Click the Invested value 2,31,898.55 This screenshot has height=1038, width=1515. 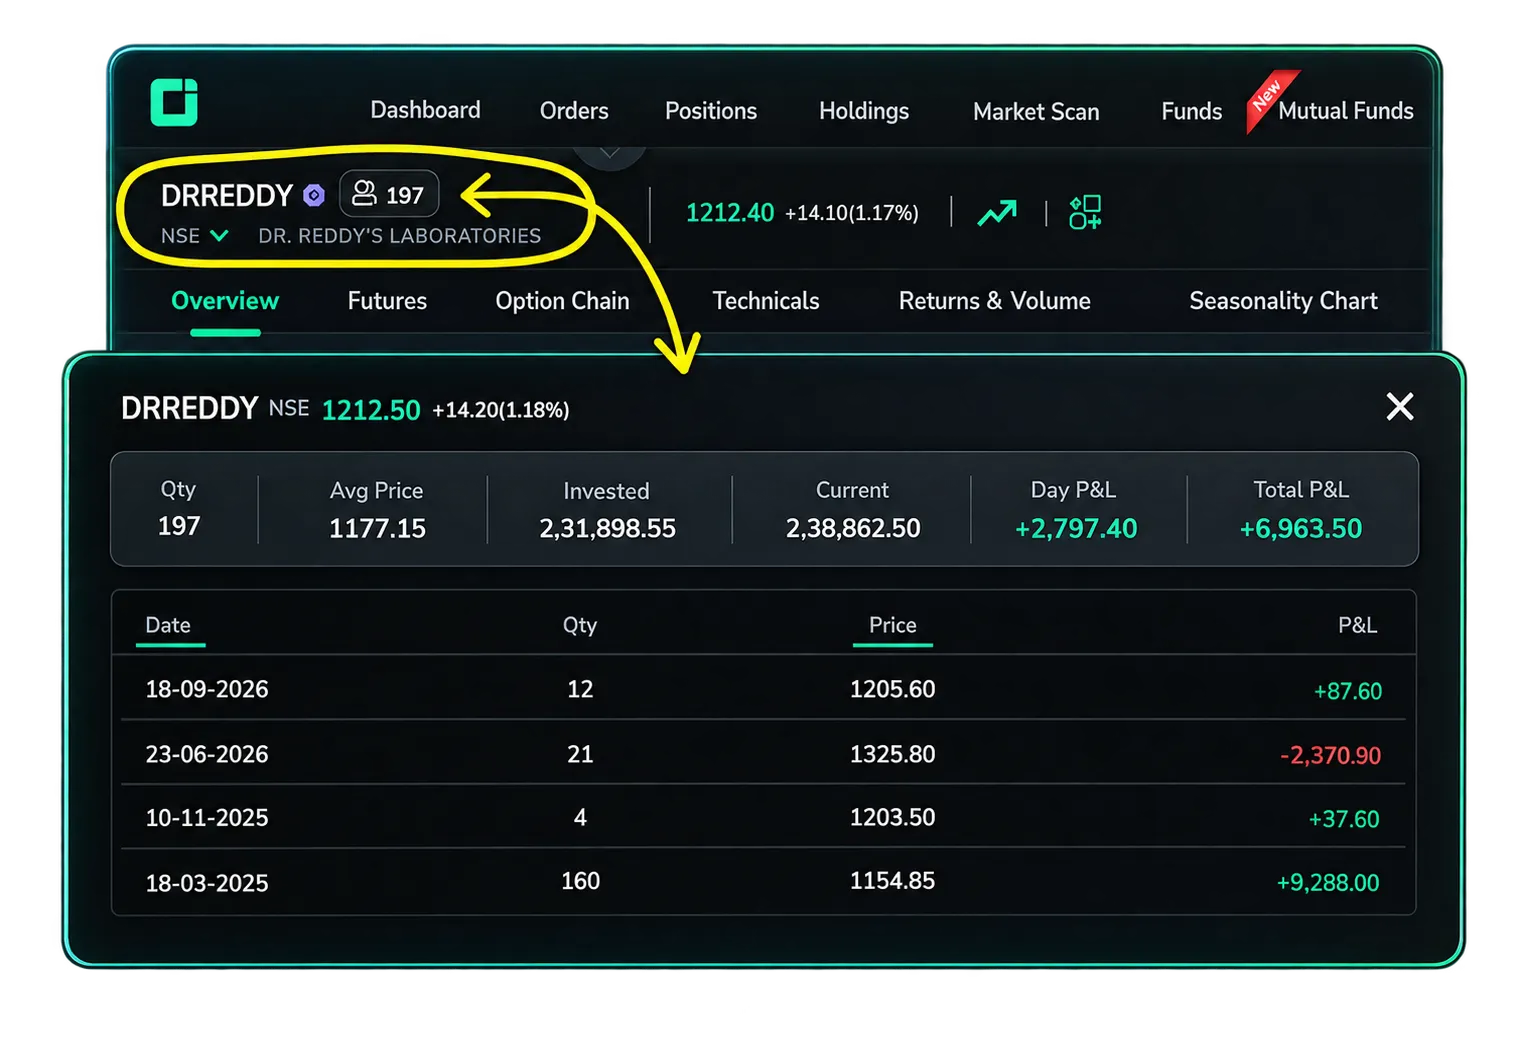pyautogui.click(x=607, y=528)
